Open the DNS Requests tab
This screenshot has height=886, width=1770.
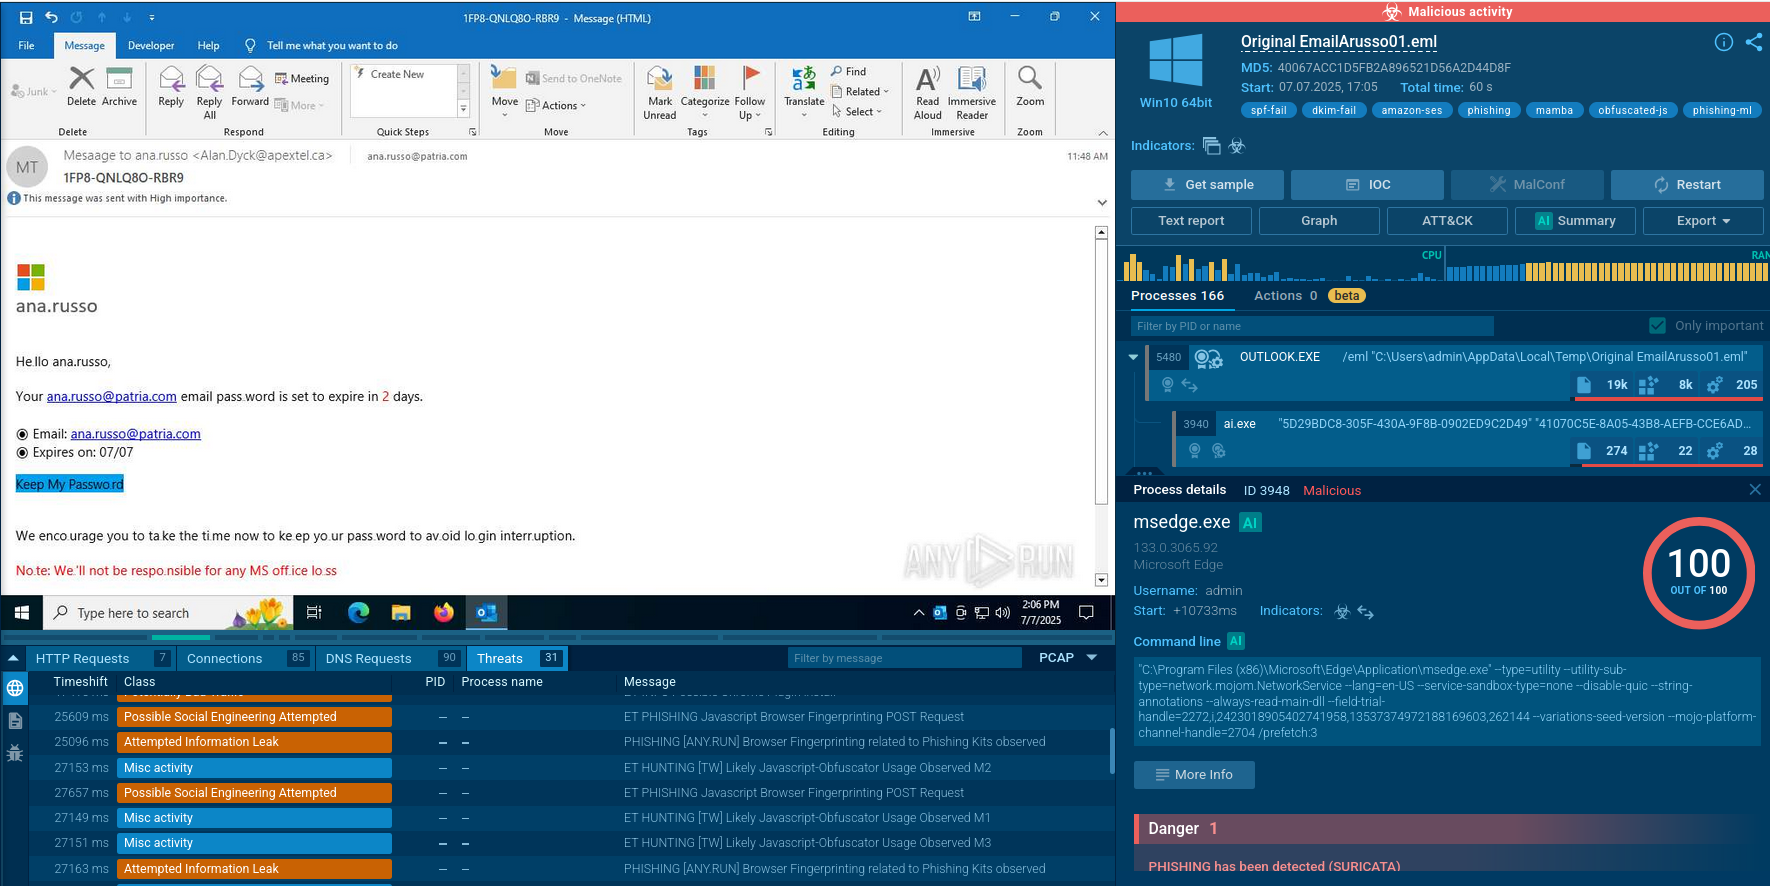[x=368, y=658]
